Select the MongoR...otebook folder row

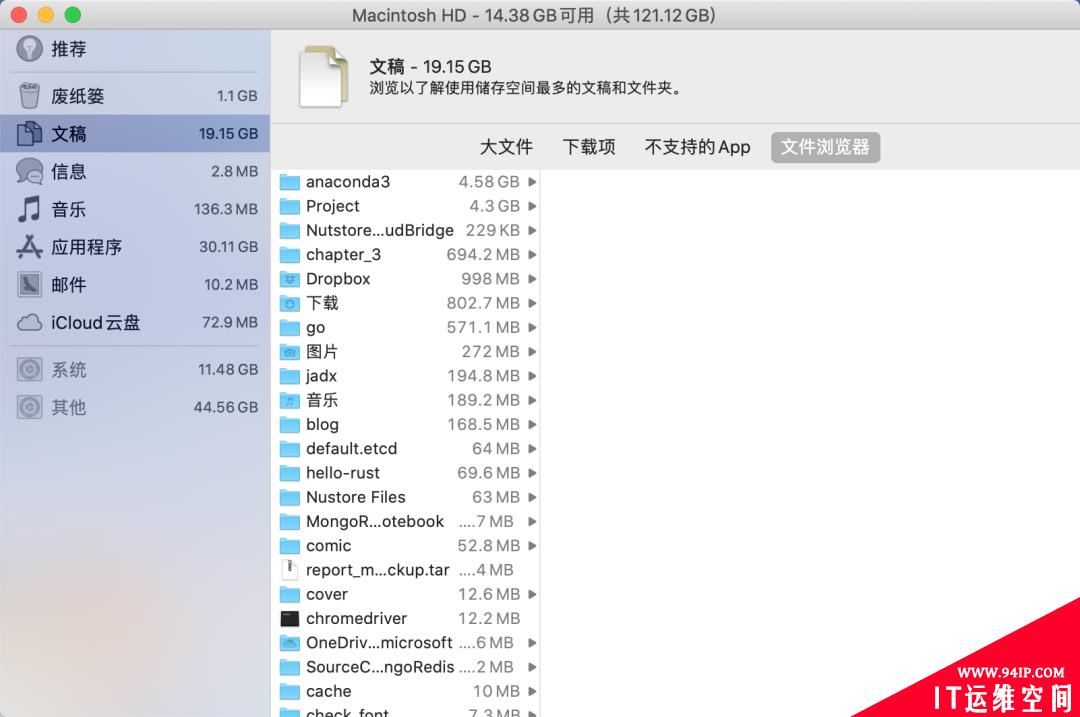click(406, 521)
